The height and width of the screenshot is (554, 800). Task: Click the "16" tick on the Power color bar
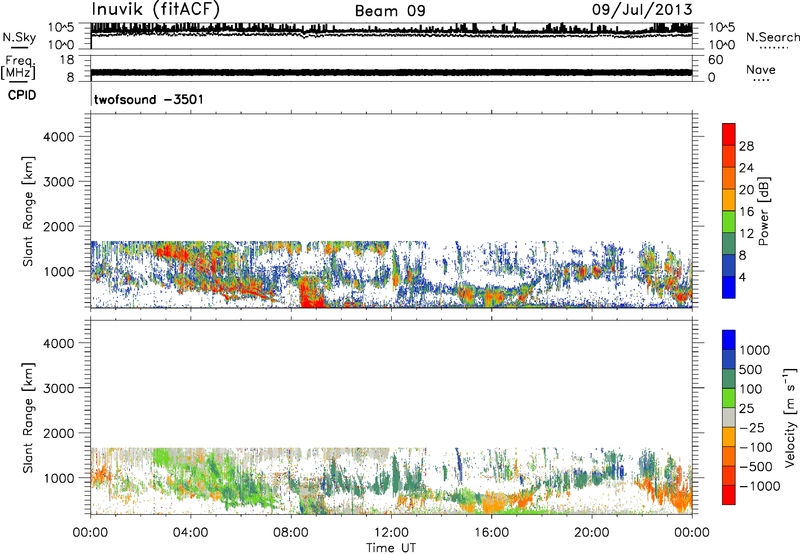pos(746,212)
